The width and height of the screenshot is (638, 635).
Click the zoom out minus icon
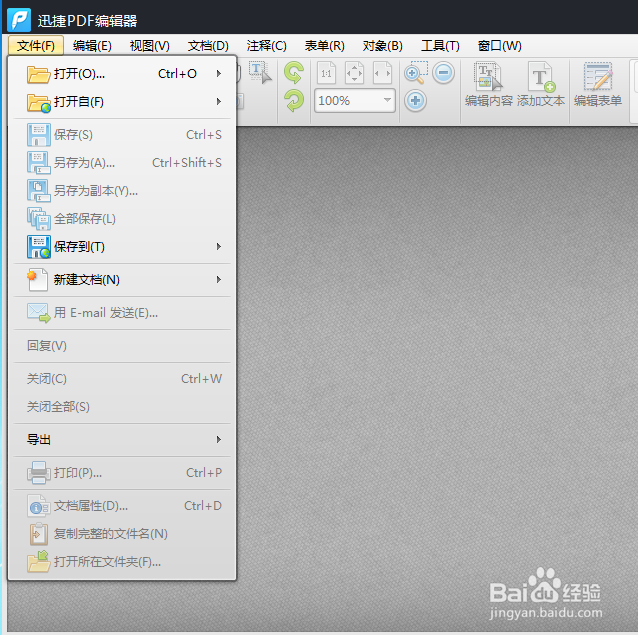pos(443,73)
